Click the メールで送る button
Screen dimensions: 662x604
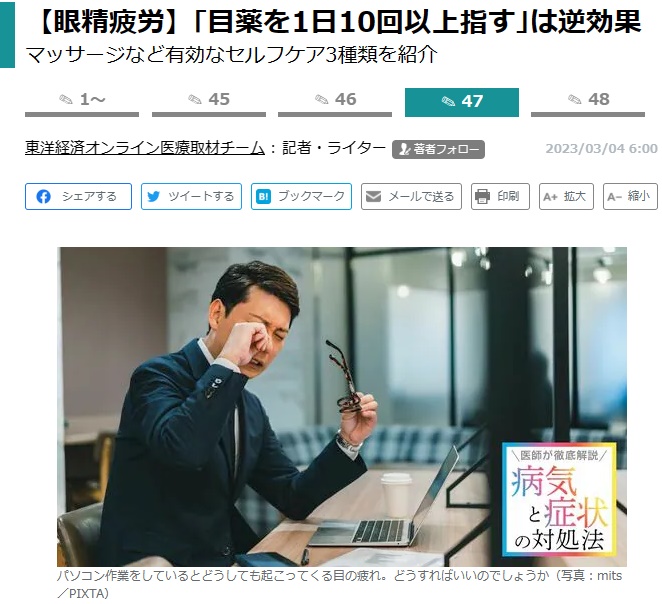(411, 196)
